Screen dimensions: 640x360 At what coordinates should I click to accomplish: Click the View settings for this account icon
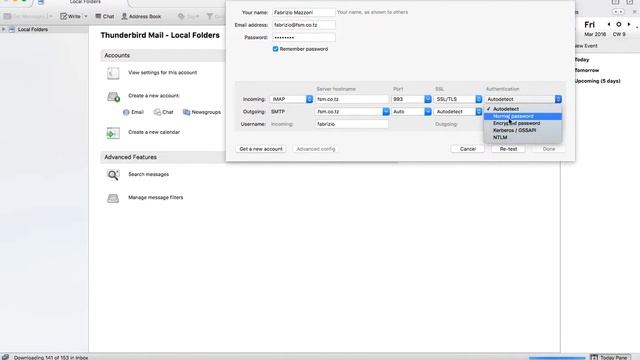113,73
